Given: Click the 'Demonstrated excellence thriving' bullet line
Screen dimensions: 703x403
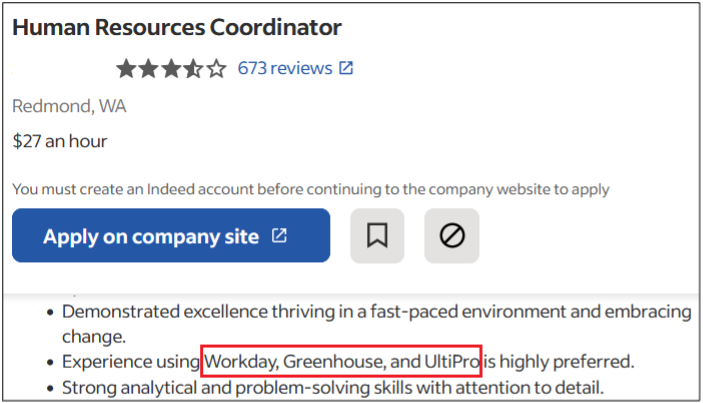Looking at the screenshot, I should pos(377,324).
